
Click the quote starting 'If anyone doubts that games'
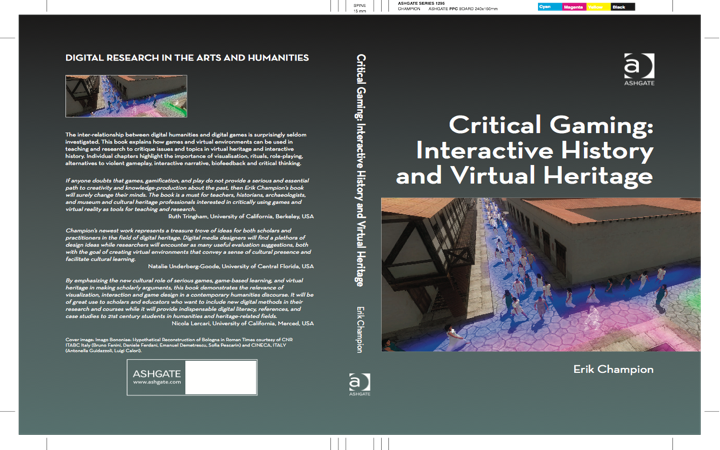click(x=187, y=195)
